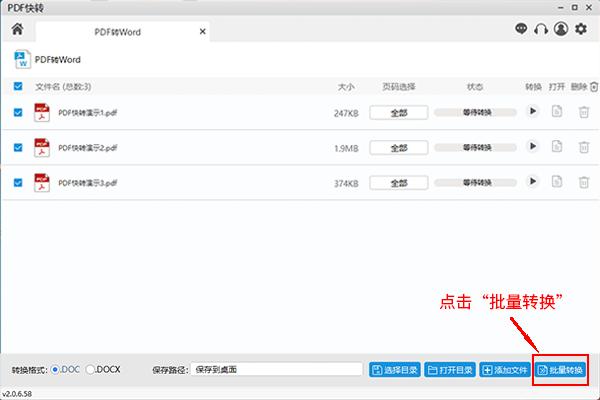Image resolution: width=600 pixels, height=400 pixels.
Task: Click the 打开目录 button
Action: pos(450,370)
